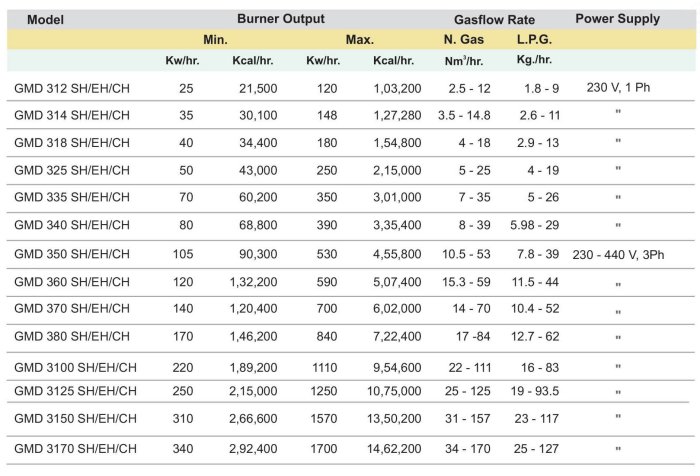Click the Max. subheader
The height and width of the screenshot is (476, 700).
pos(360,40)
